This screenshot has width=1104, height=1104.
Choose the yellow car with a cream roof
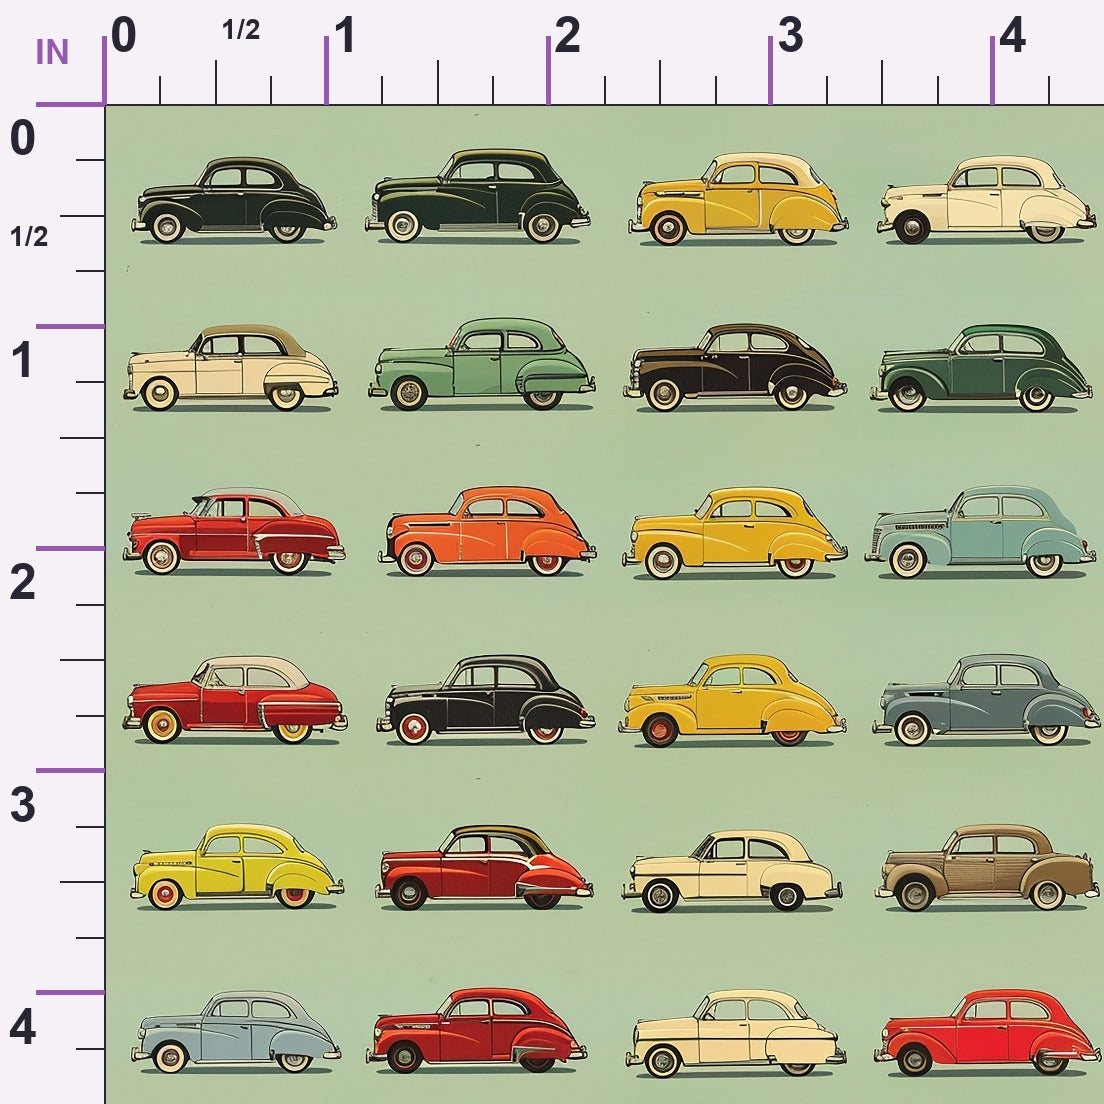[738, 199]
